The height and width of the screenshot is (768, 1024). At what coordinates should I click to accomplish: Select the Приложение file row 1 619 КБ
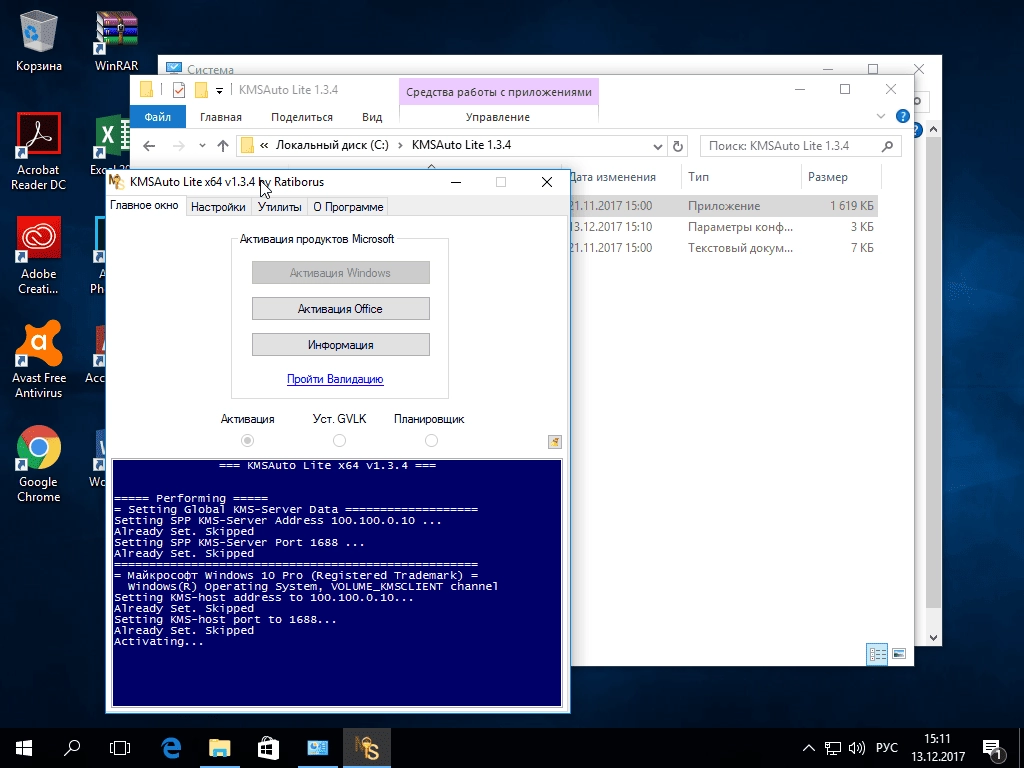[x=724, y=206]
